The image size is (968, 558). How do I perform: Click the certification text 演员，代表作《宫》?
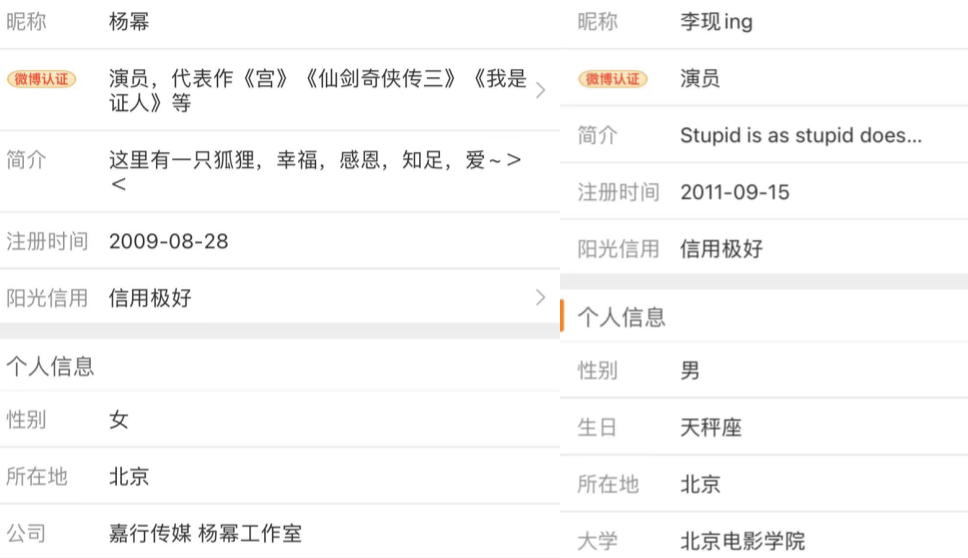click(199, 78)
